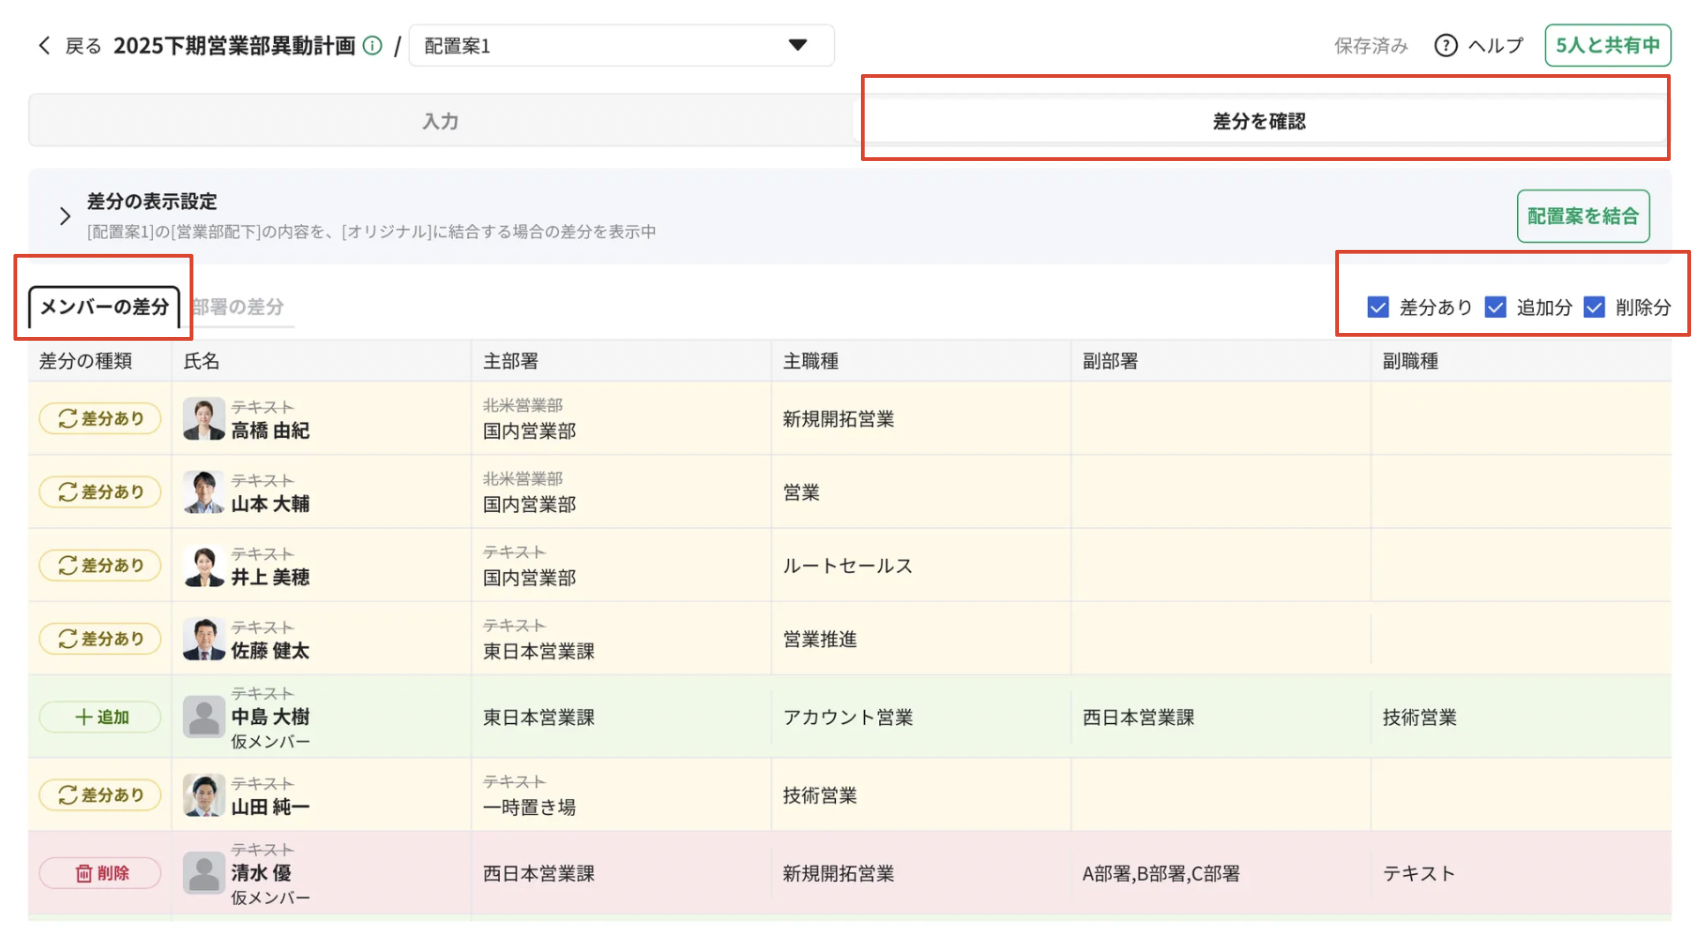Screen dimensions: 1700x936
Task: Disable the 削除分 checkbox
Action: [x=1594, y=307]
